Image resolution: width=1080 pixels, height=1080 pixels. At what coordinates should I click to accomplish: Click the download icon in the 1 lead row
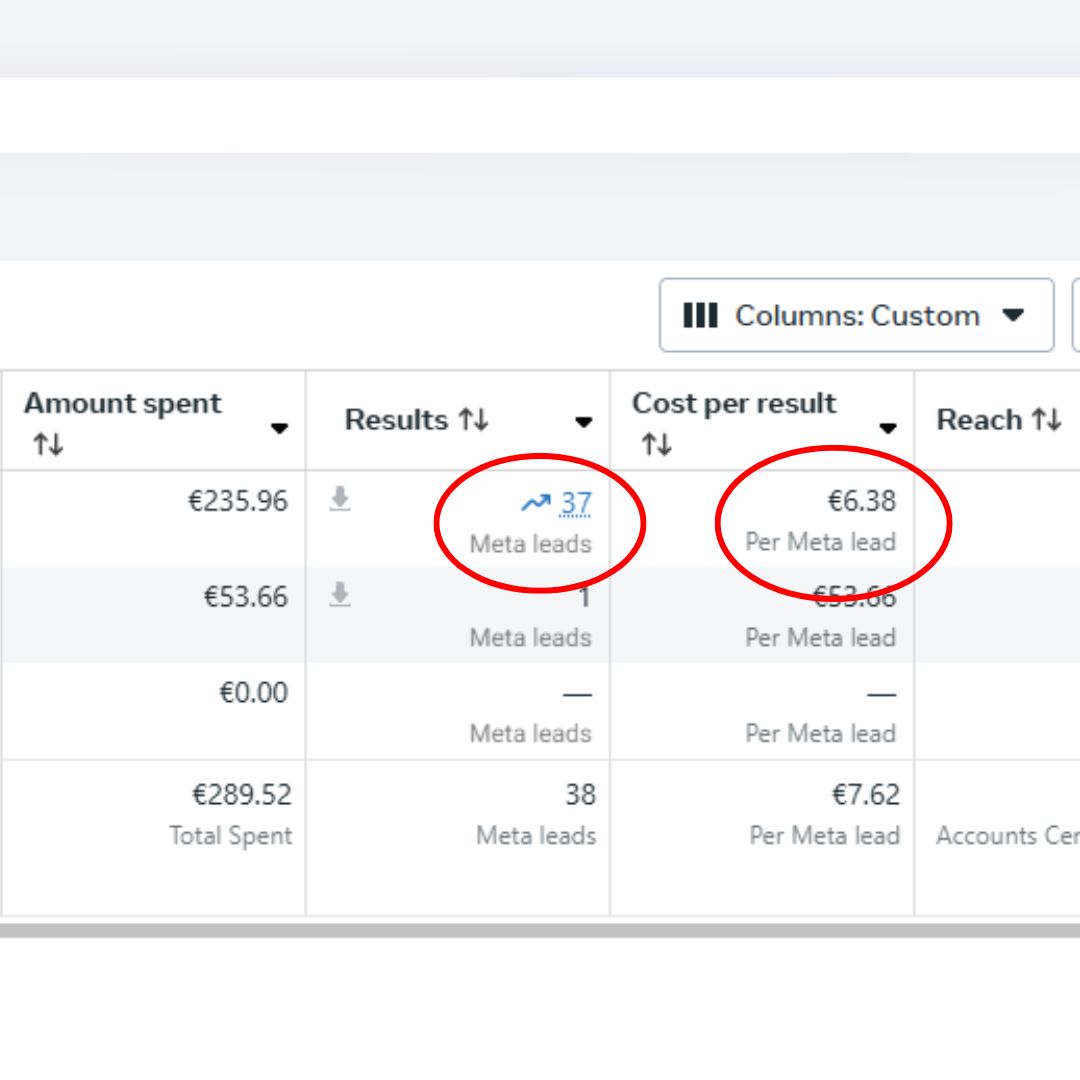[x=340, y=596]
